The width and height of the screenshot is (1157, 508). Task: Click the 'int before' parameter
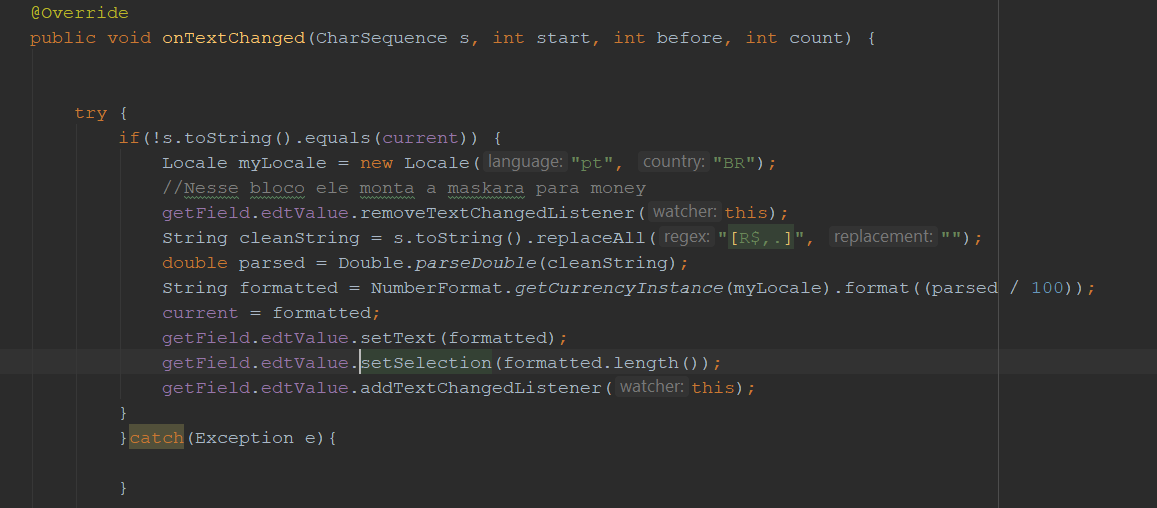click(x=669, y=38)
